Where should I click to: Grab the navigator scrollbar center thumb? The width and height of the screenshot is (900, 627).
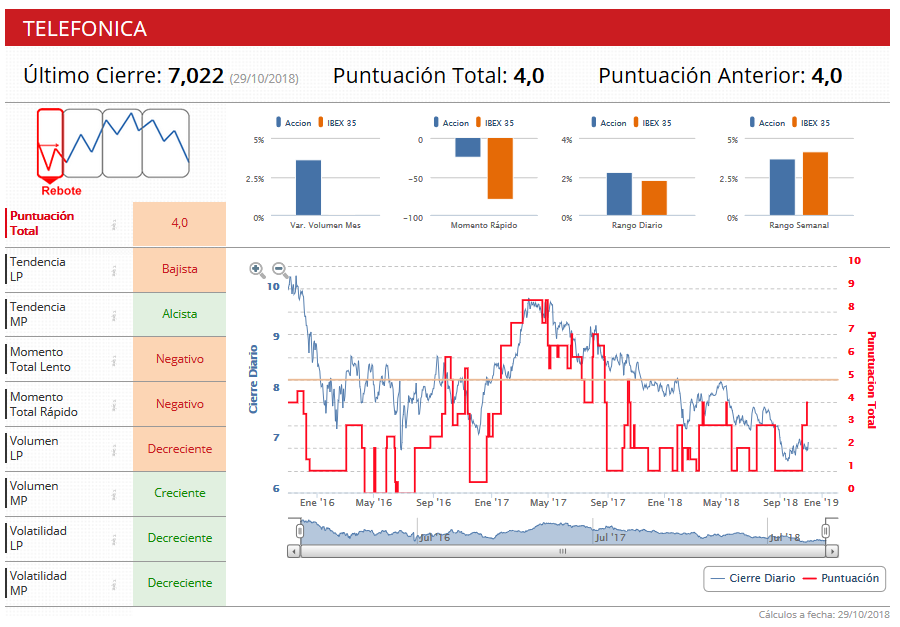[563, 551]
